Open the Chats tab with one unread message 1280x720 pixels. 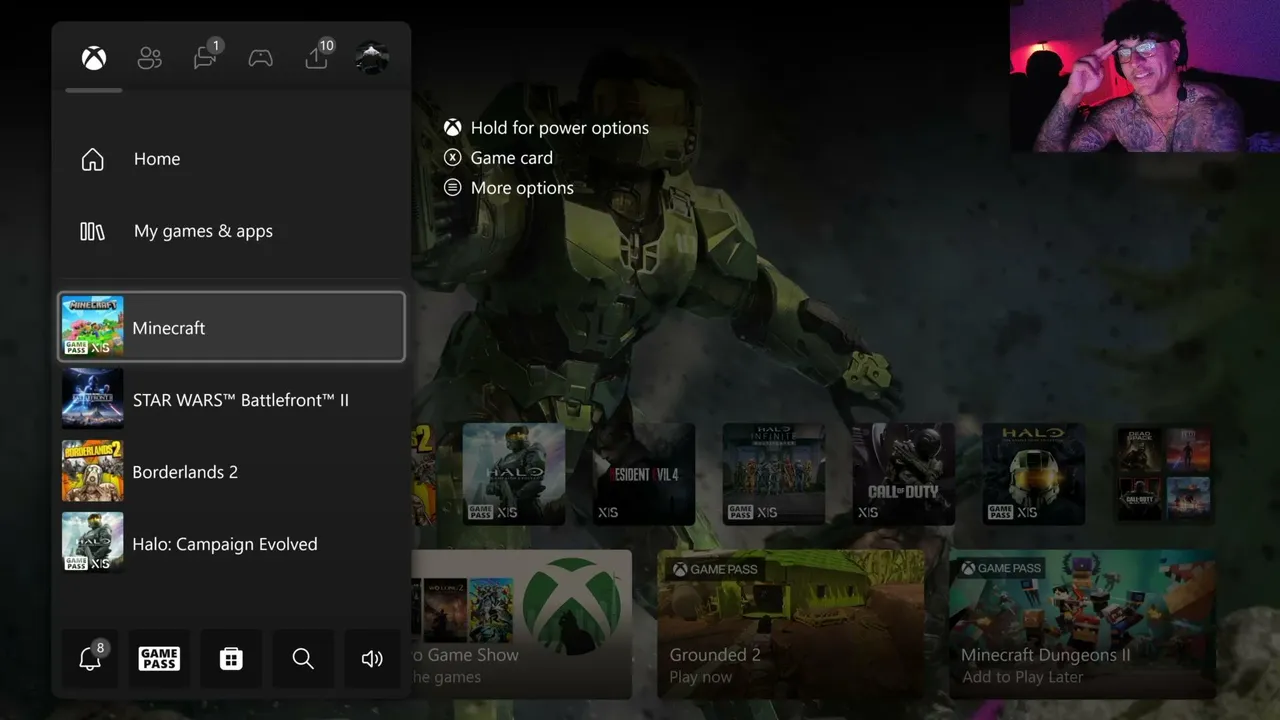[x=206, y=56]
